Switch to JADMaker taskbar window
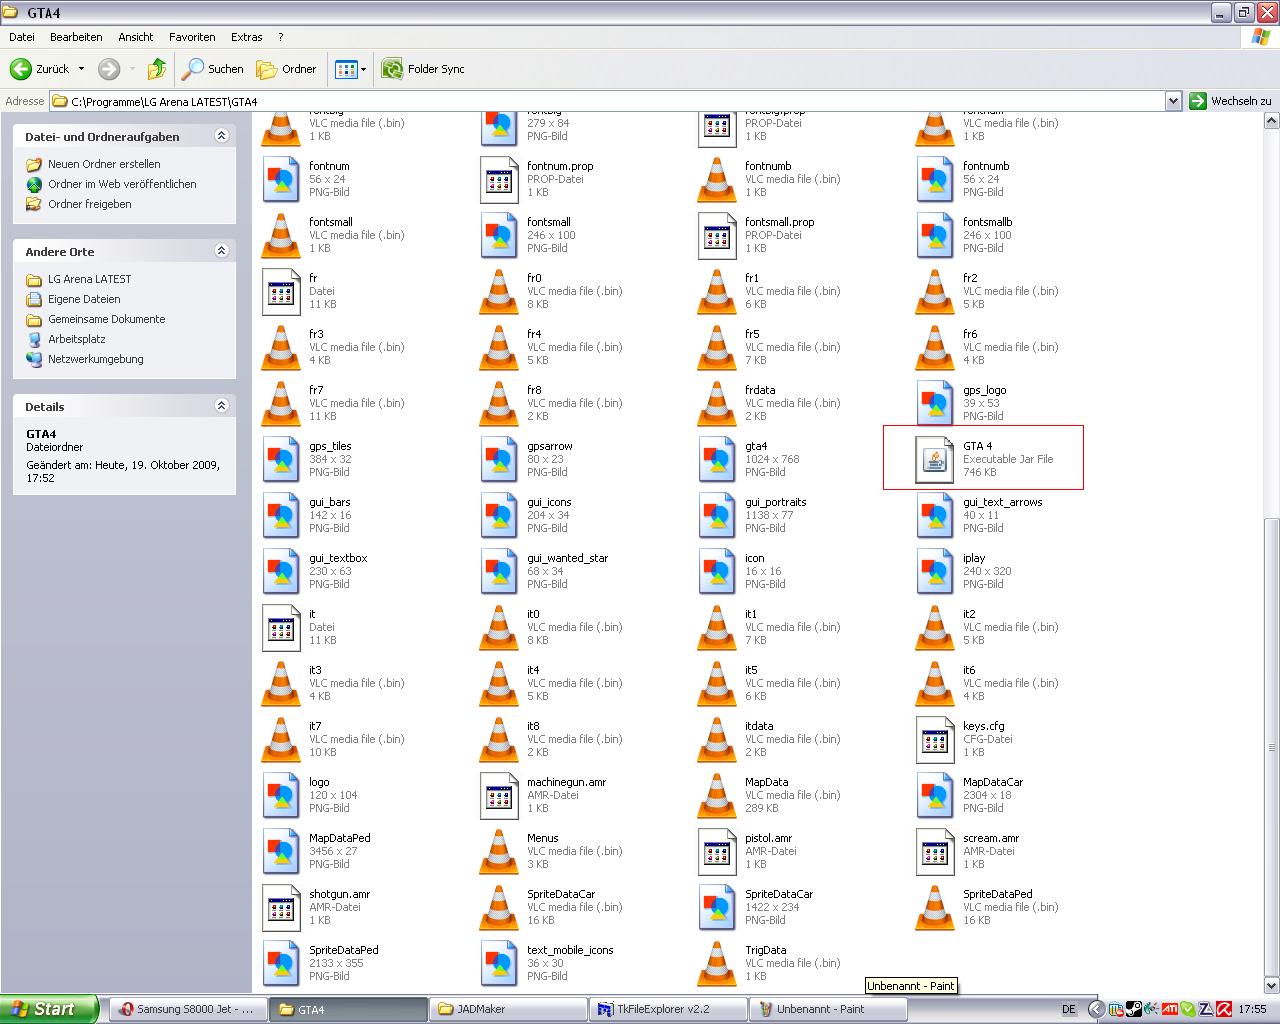1280x1024 pixels. [x=508, y=1009]
